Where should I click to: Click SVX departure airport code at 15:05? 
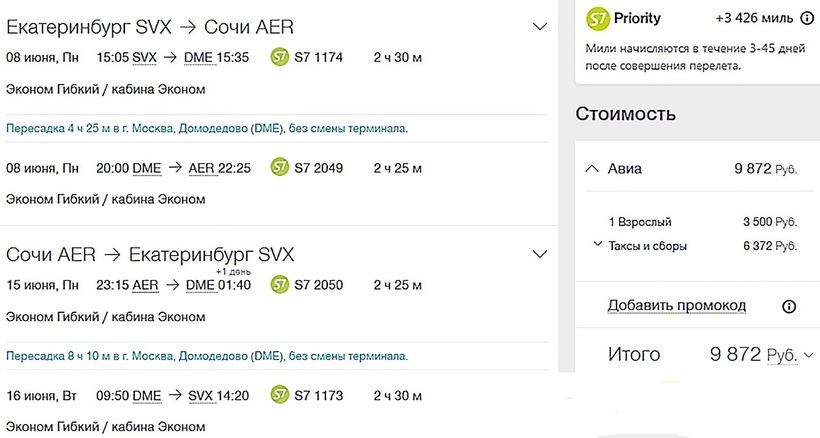(x=144, y=58)
